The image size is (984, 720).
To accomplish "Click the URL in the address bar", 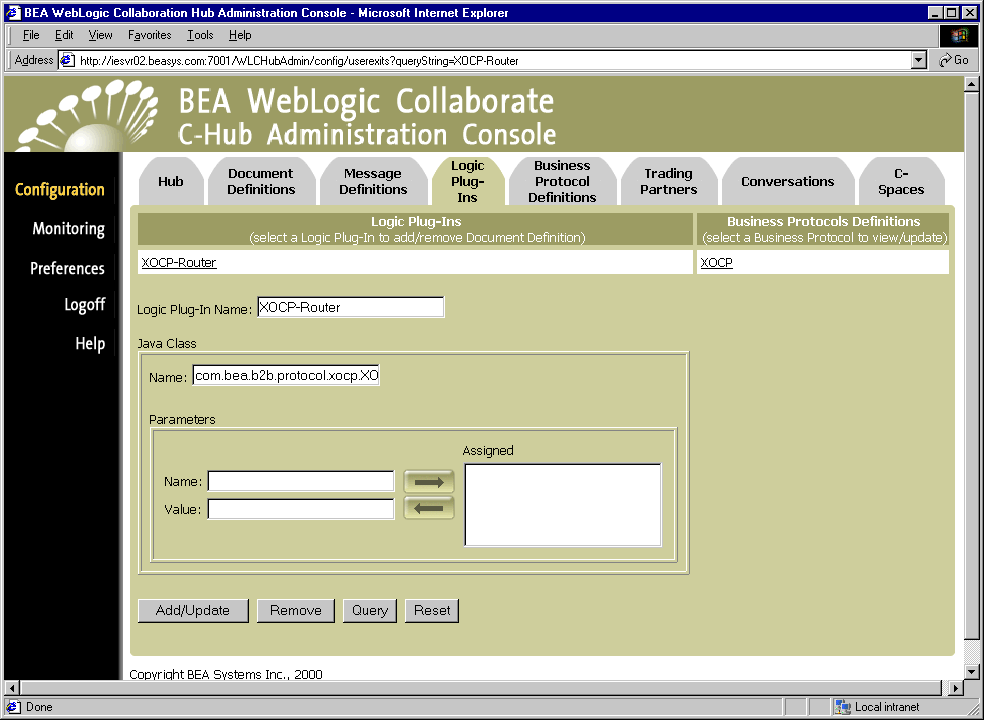I will [299, 61].
